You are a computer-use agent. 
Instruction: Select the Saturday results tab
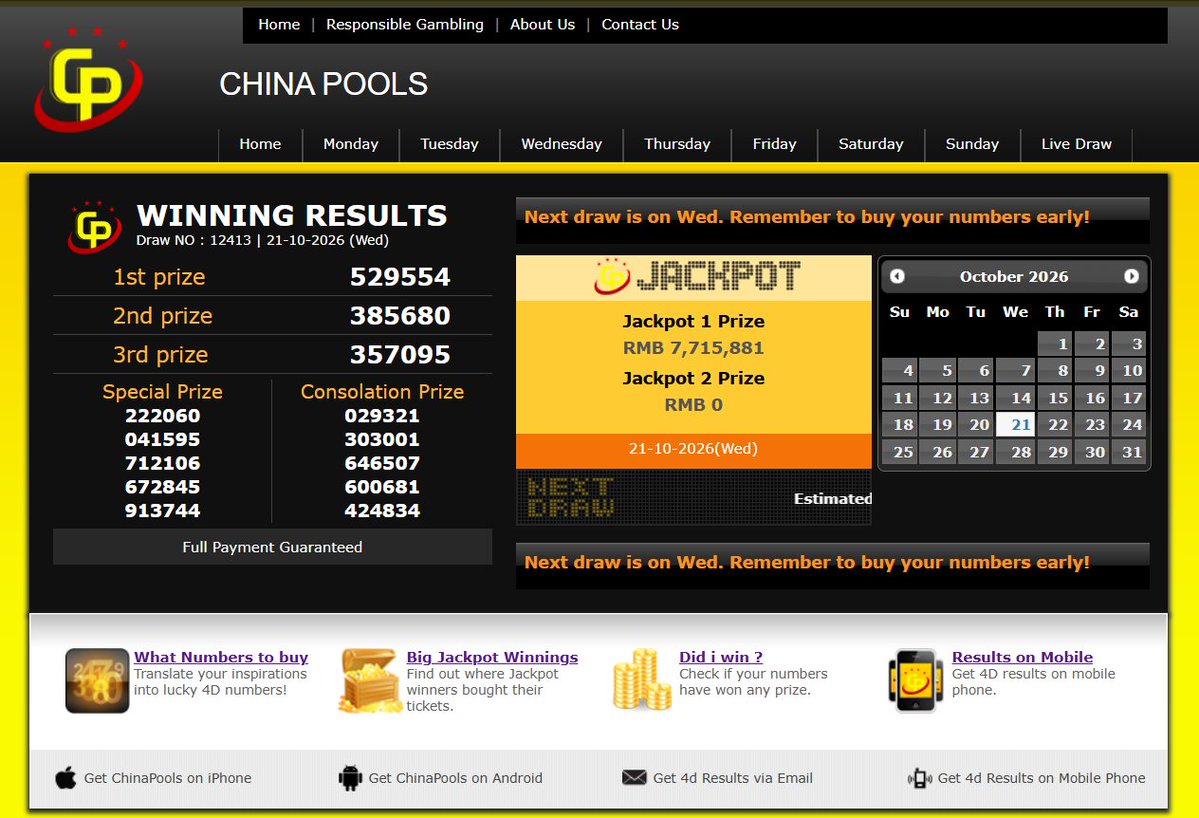871,144
